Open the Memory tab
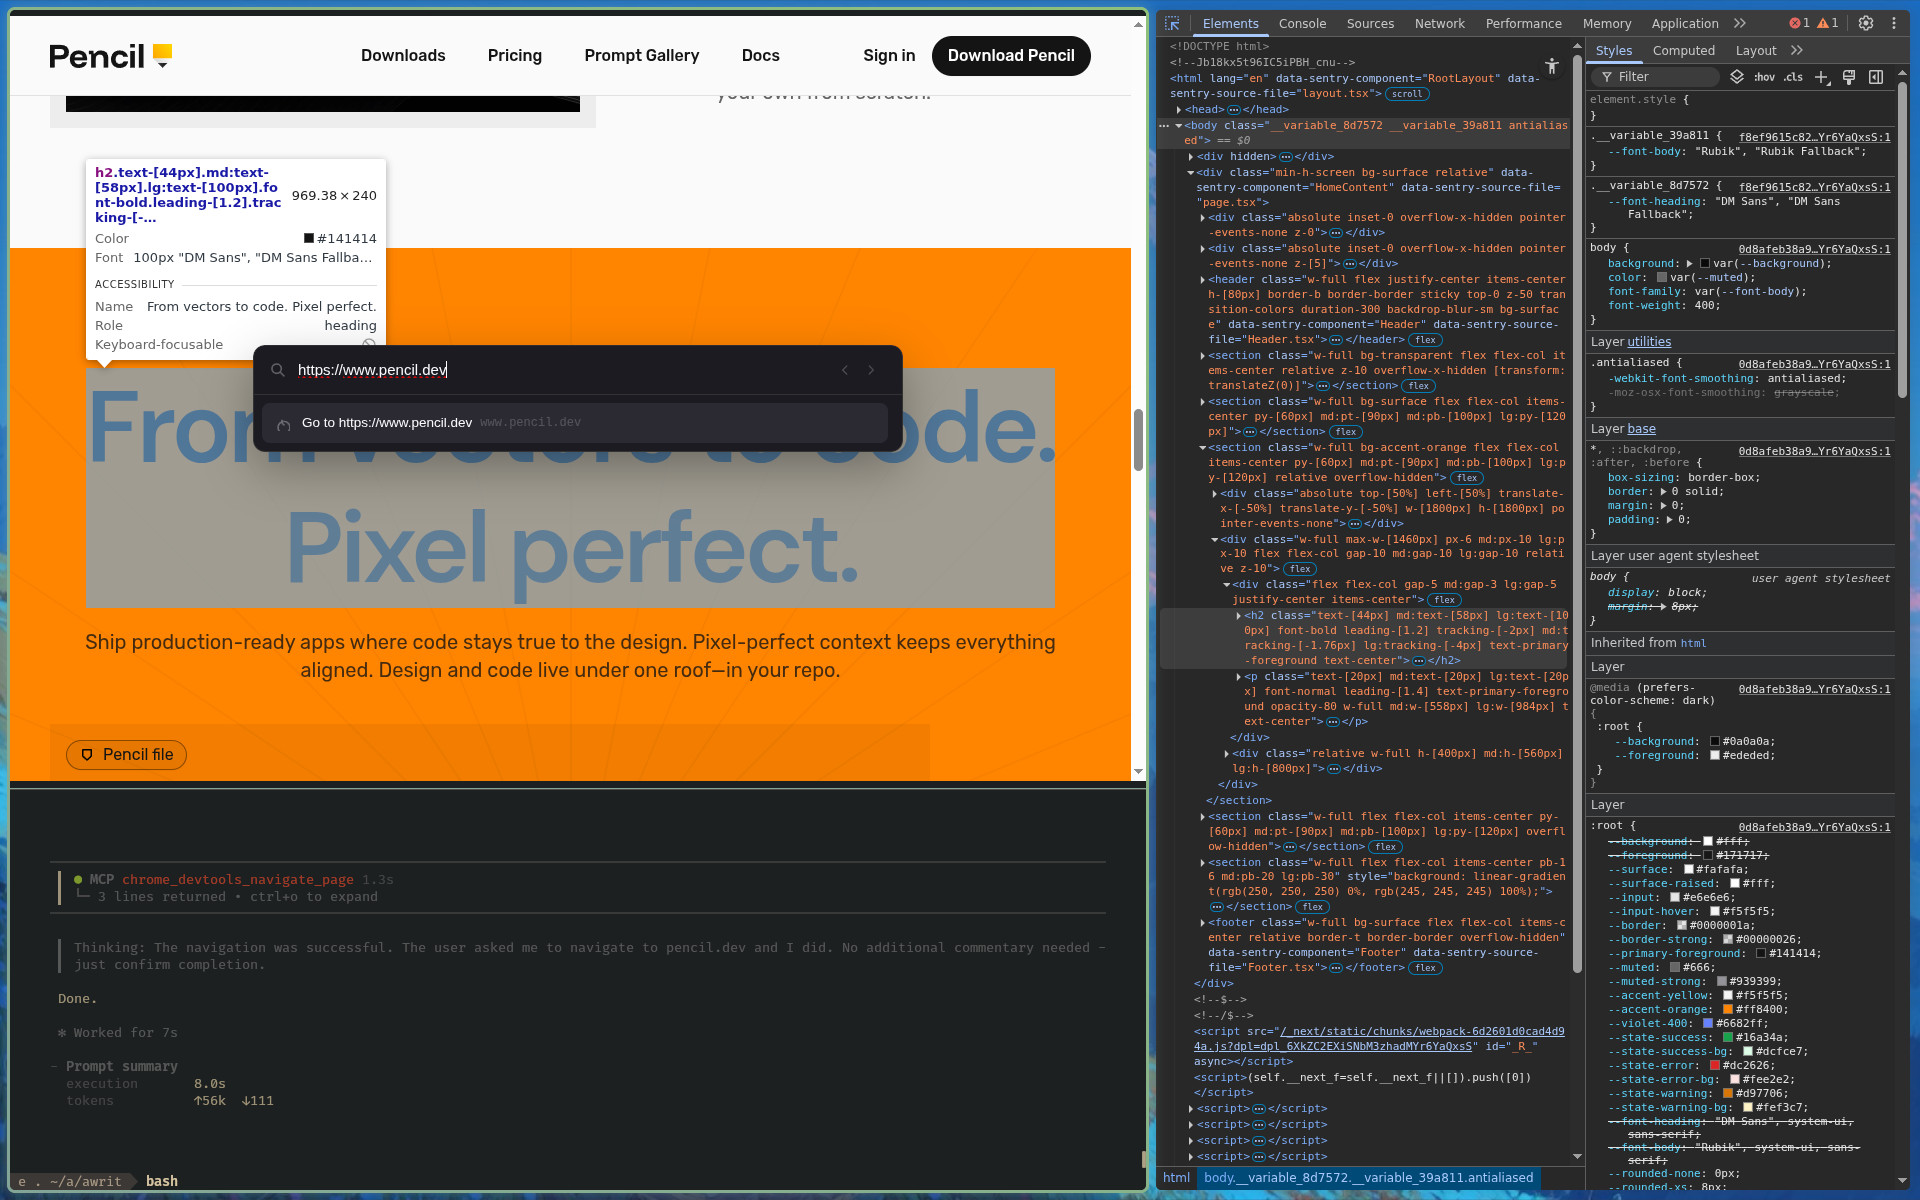The width and height of the screenshot is (1920, 1200). (1606, 23)
